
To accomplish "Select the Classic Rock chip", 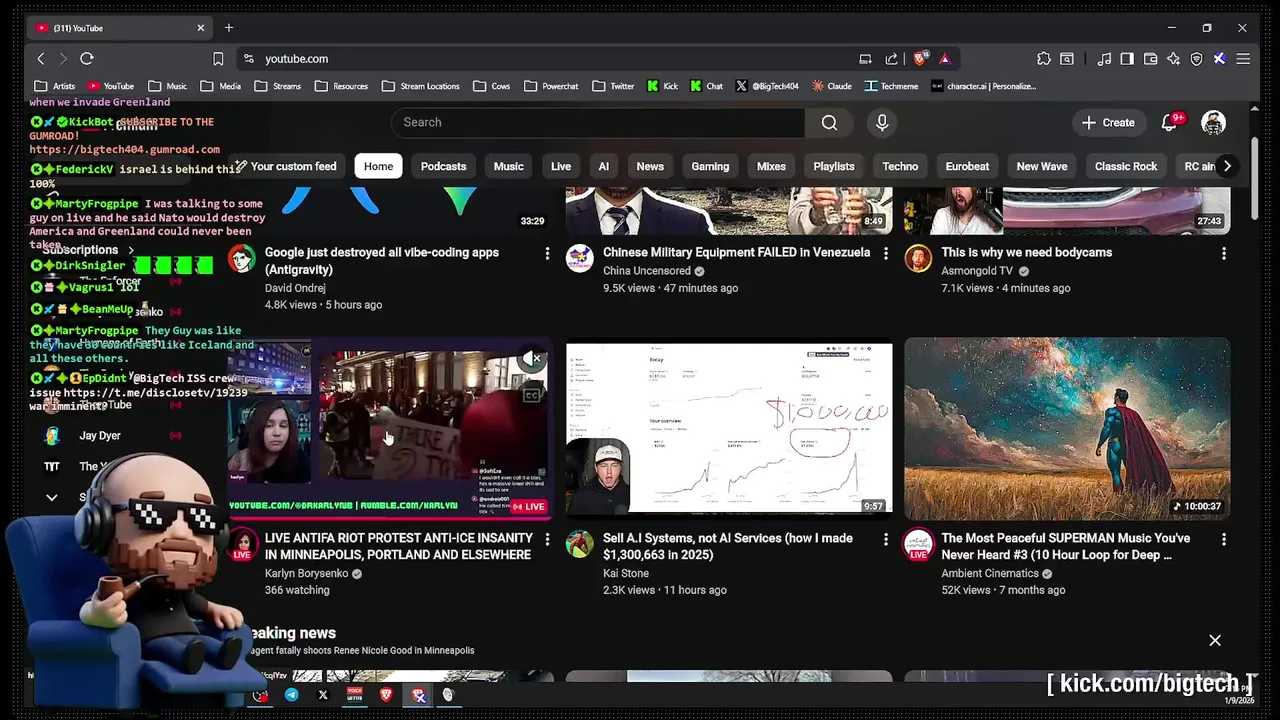I will pyautogui.click(x=1126, y=166).
